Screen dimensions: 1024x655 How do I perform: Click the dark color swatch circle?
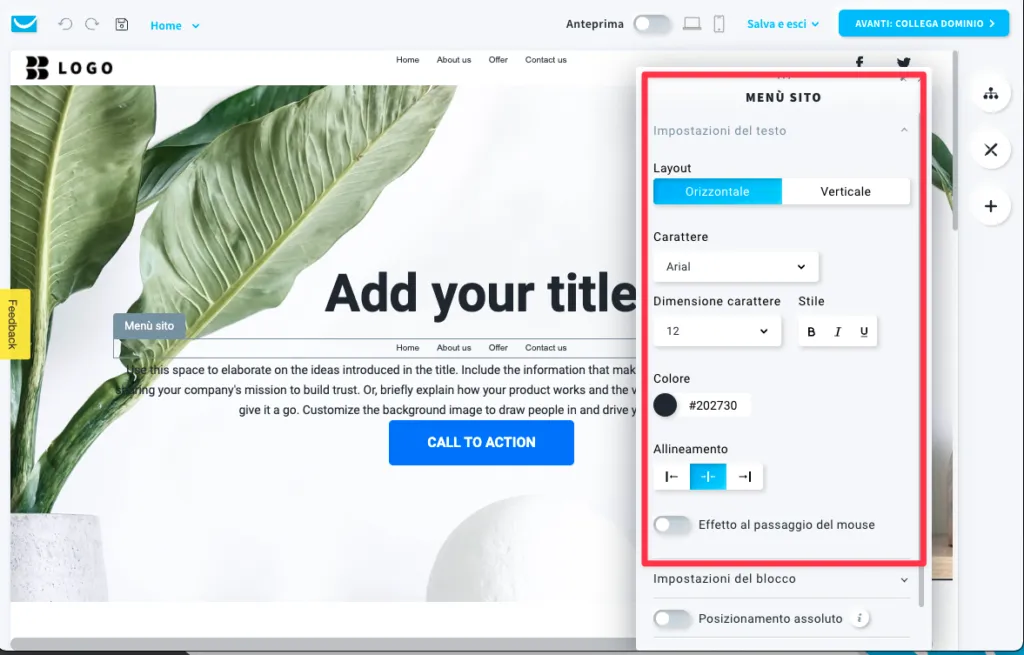pyautogui.click(x=665, y=405)
